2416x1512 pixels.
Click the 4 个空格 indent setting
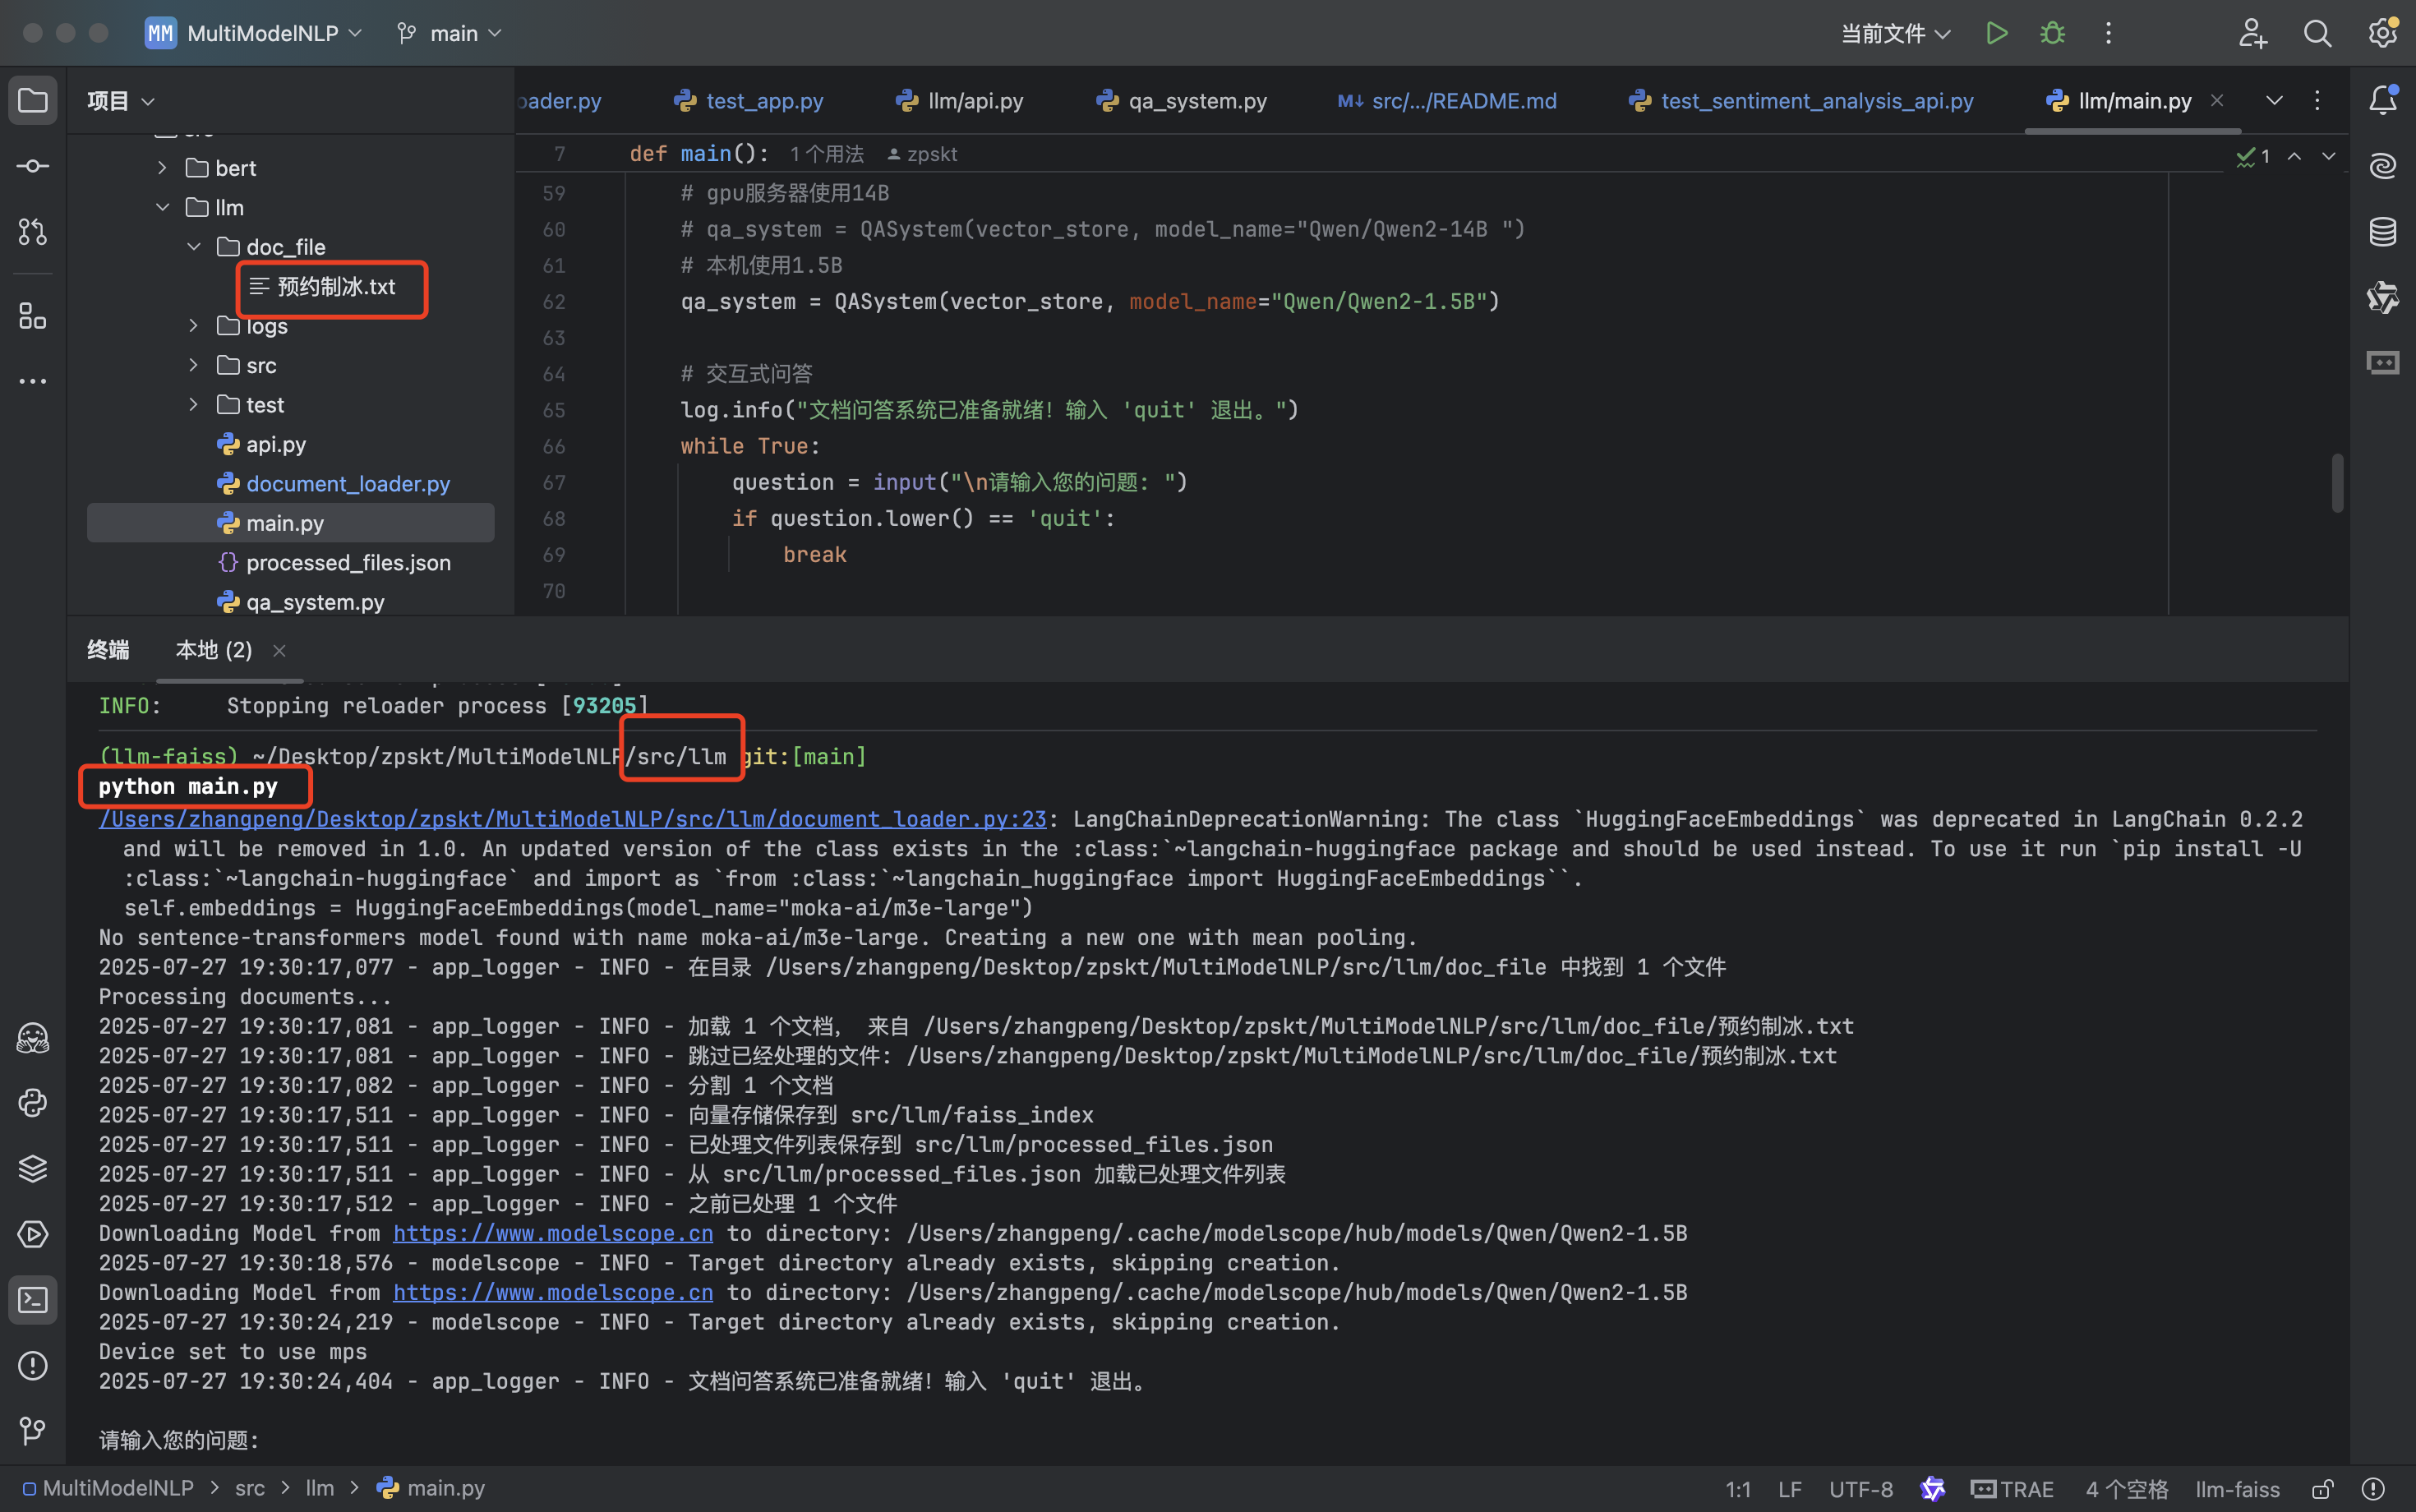pos(2127,1489)
